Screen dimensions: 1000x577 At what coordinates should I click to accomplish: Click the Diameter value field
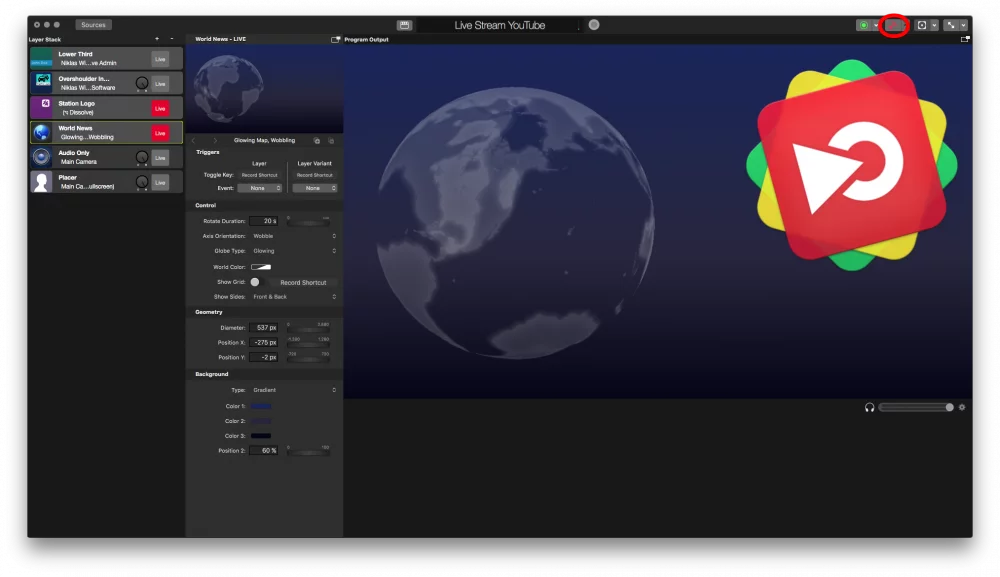click(263, 327)
